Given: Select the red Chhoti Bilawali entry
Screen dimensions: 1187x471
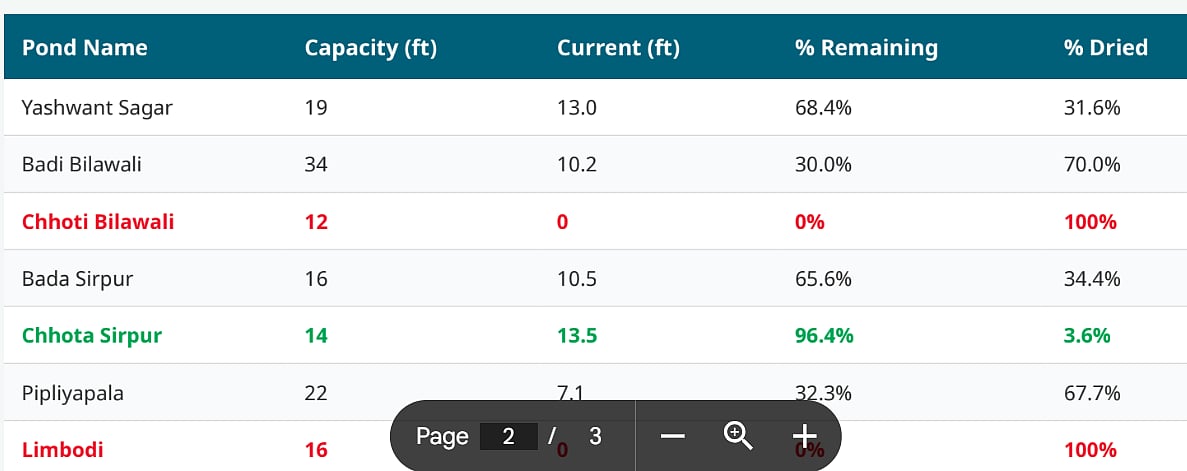Looking at the screenshot, I should (98, 222).
